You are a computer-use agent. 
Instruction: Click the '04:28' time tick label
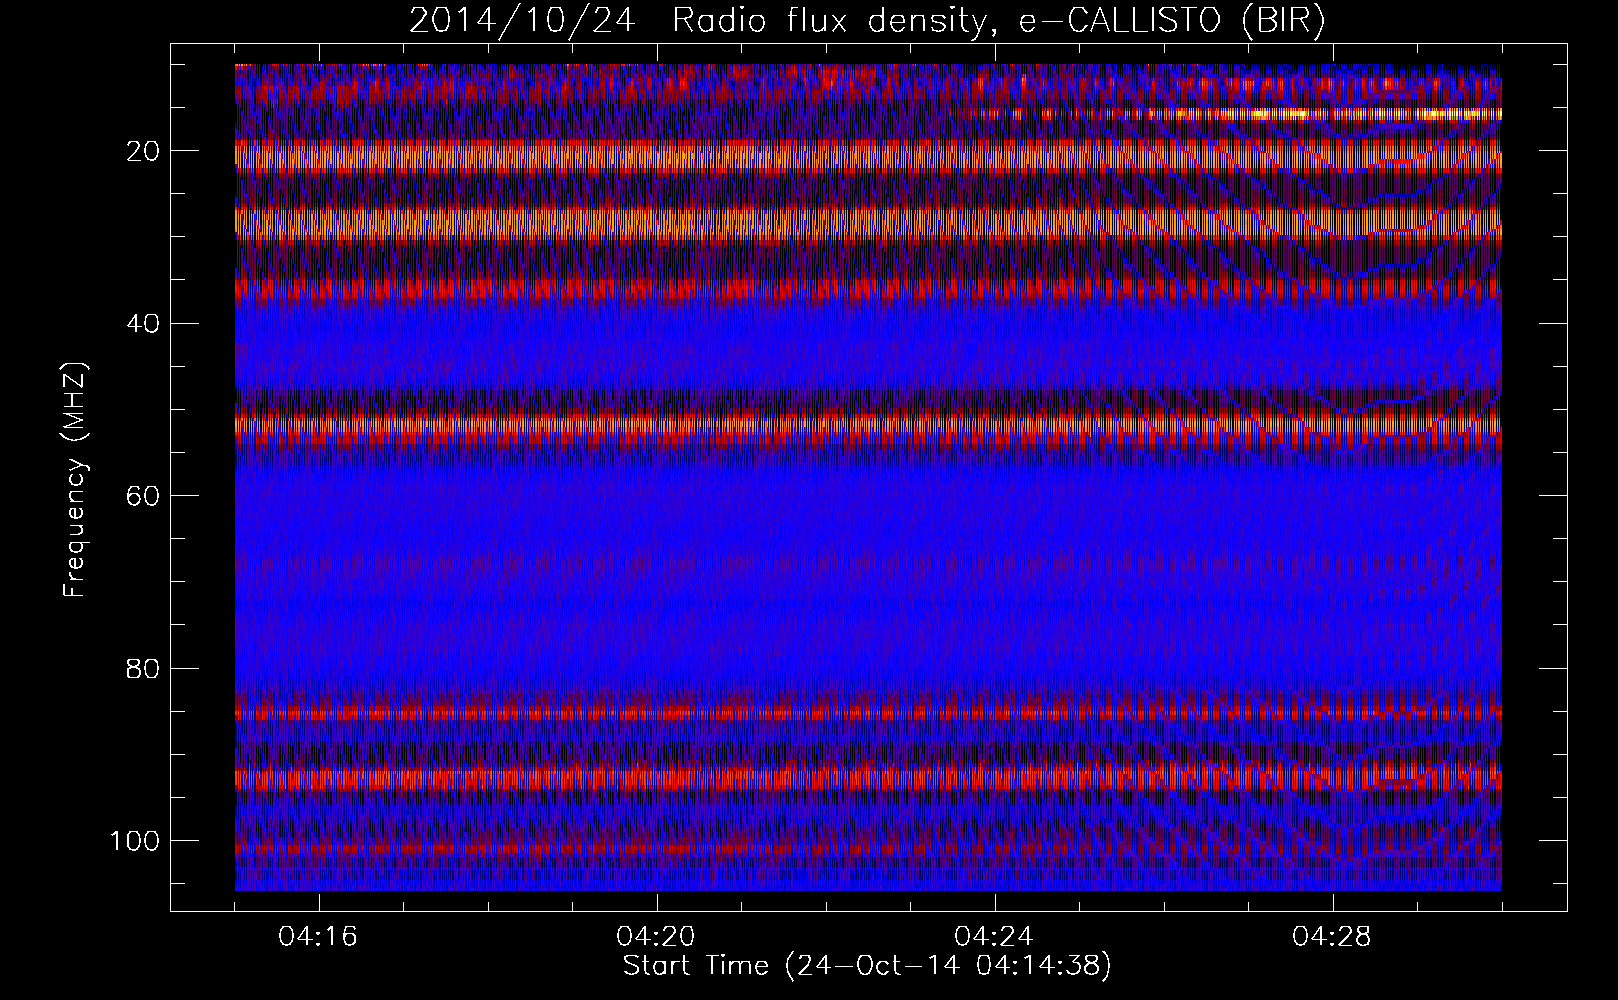[x=1333, y=937]
